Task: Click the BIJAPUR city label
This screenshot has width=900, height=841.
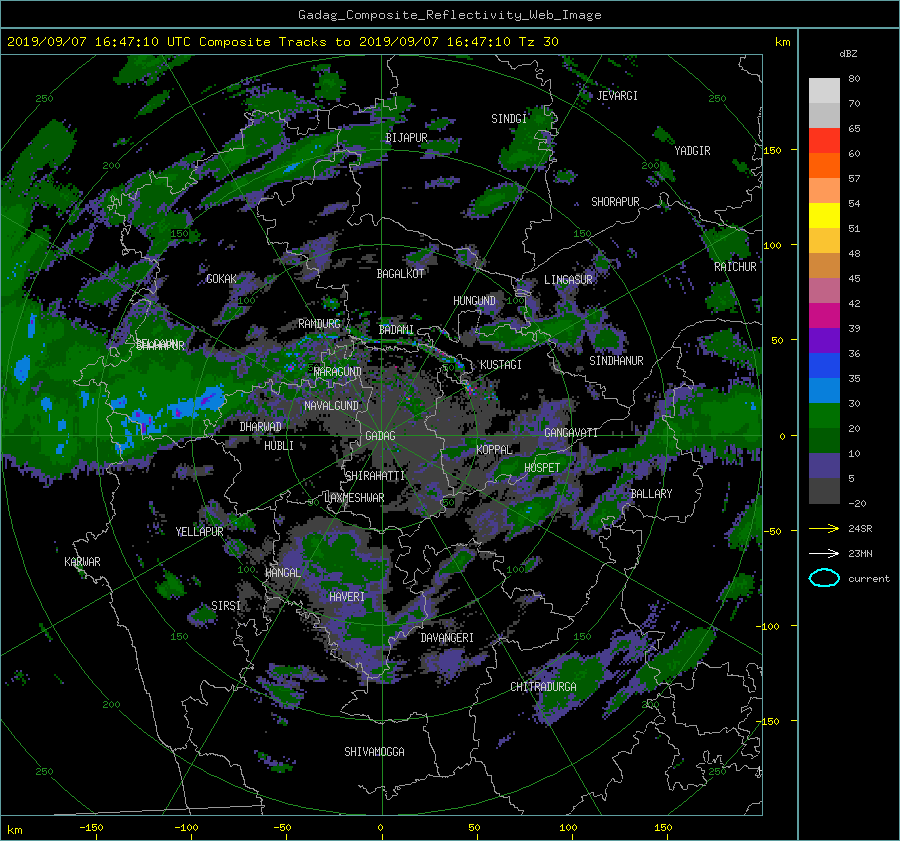Action: 406,138
